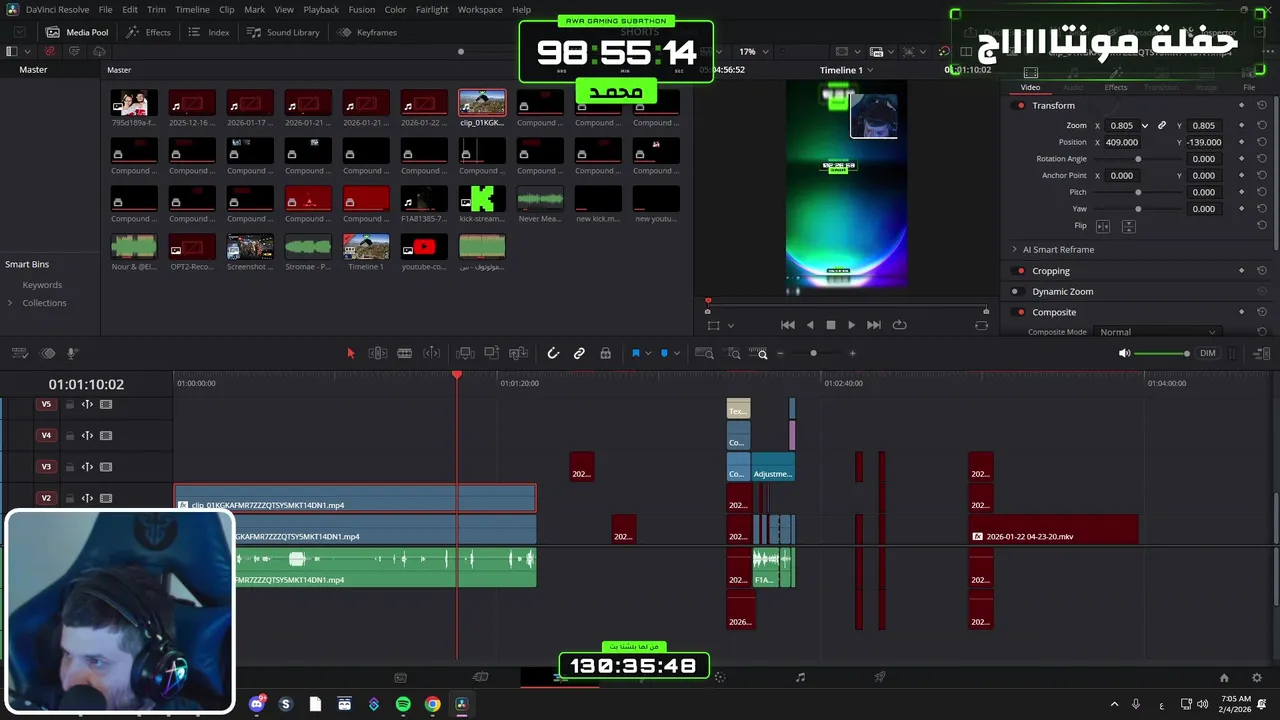The image size is (1280, 720).
Task: Toggle V5 track lock
Action: coord(69,405)
